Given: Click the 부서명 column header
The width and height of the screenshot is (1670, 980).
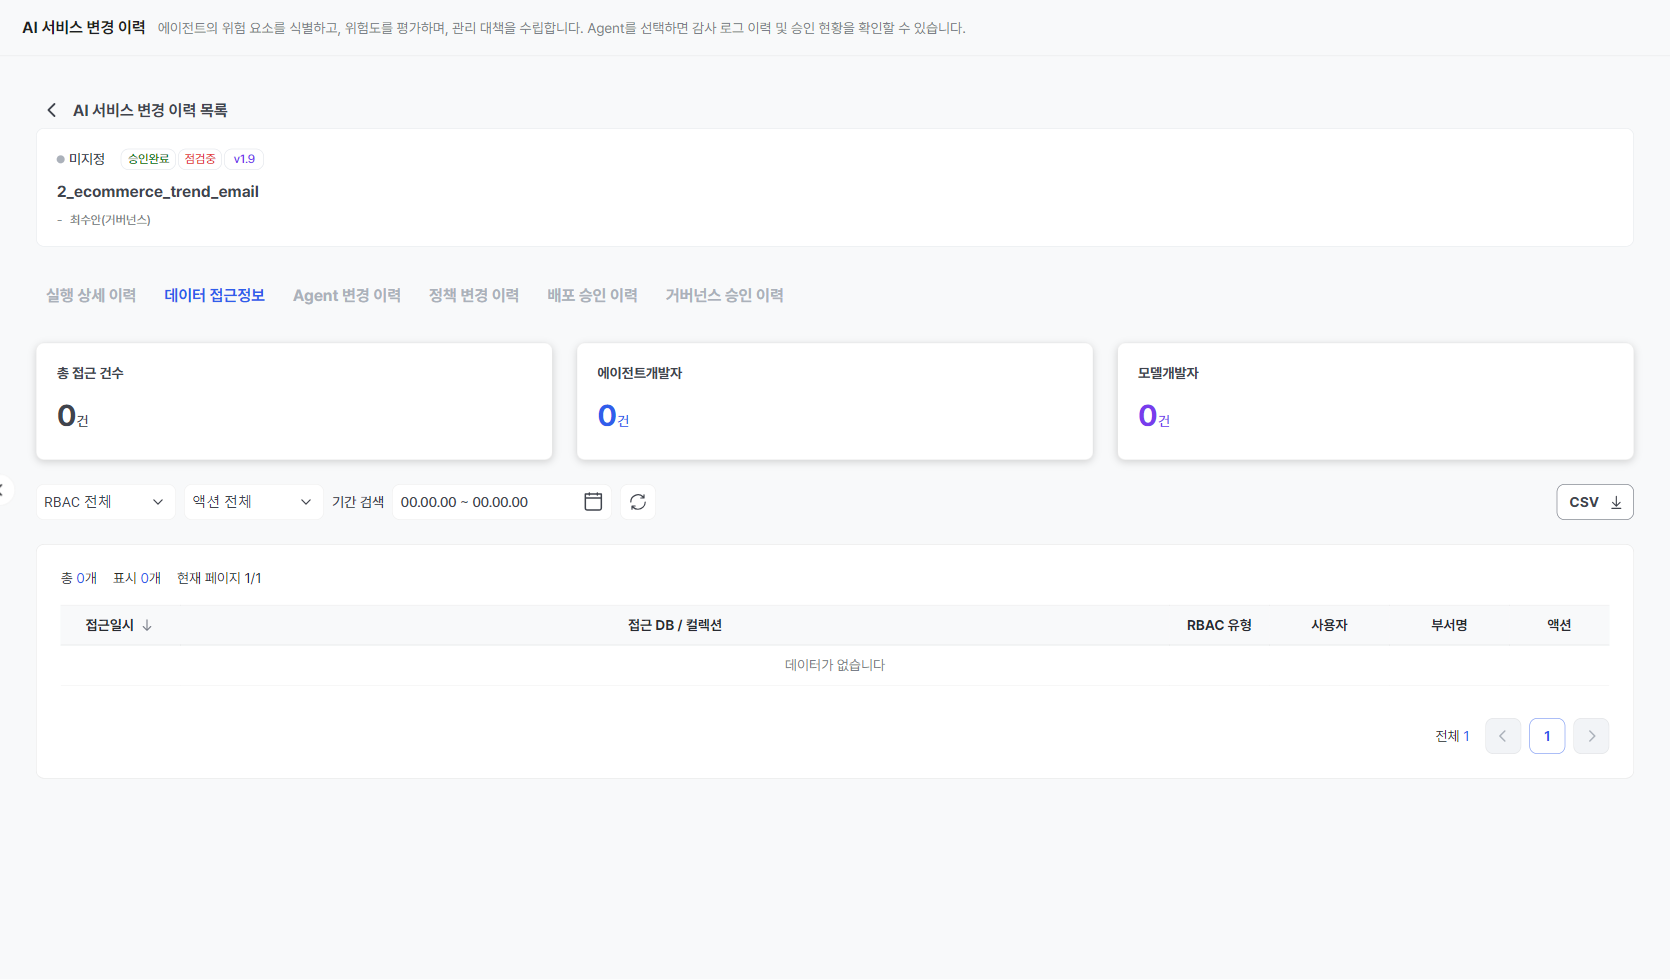Looking at the screenshot, I should pyautogui.click(x=1449, y=625).
